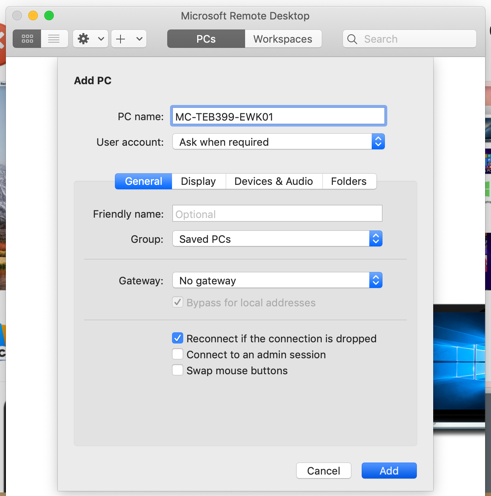Focus the Search field
This screenshot has height=496, width=491.
click(409, 39)
